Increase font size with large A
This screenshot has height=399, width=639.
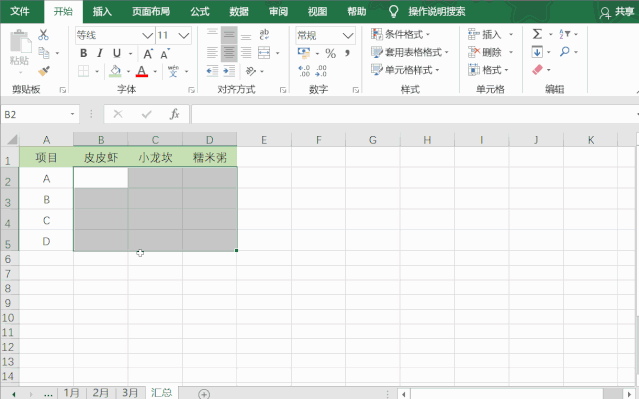[x=148, y=53]
